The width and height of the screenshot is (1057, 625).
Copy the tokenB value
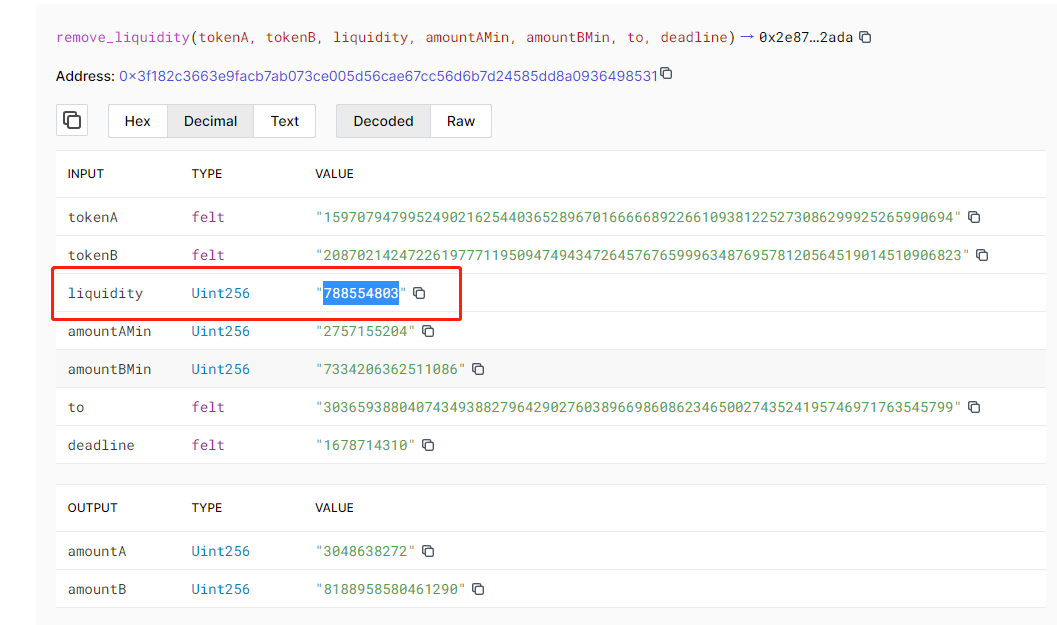pyautogui.click(x=982, y=255)
